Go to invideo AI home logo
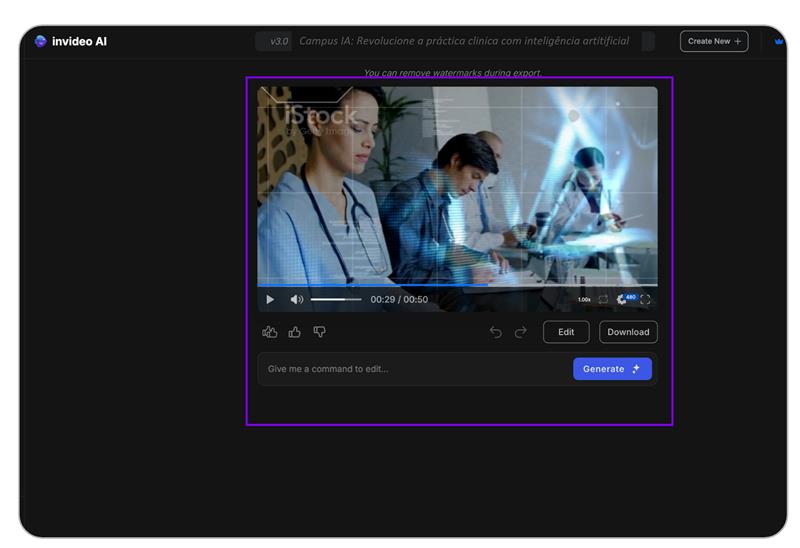The image size is (800, 548). pos(70,41)
